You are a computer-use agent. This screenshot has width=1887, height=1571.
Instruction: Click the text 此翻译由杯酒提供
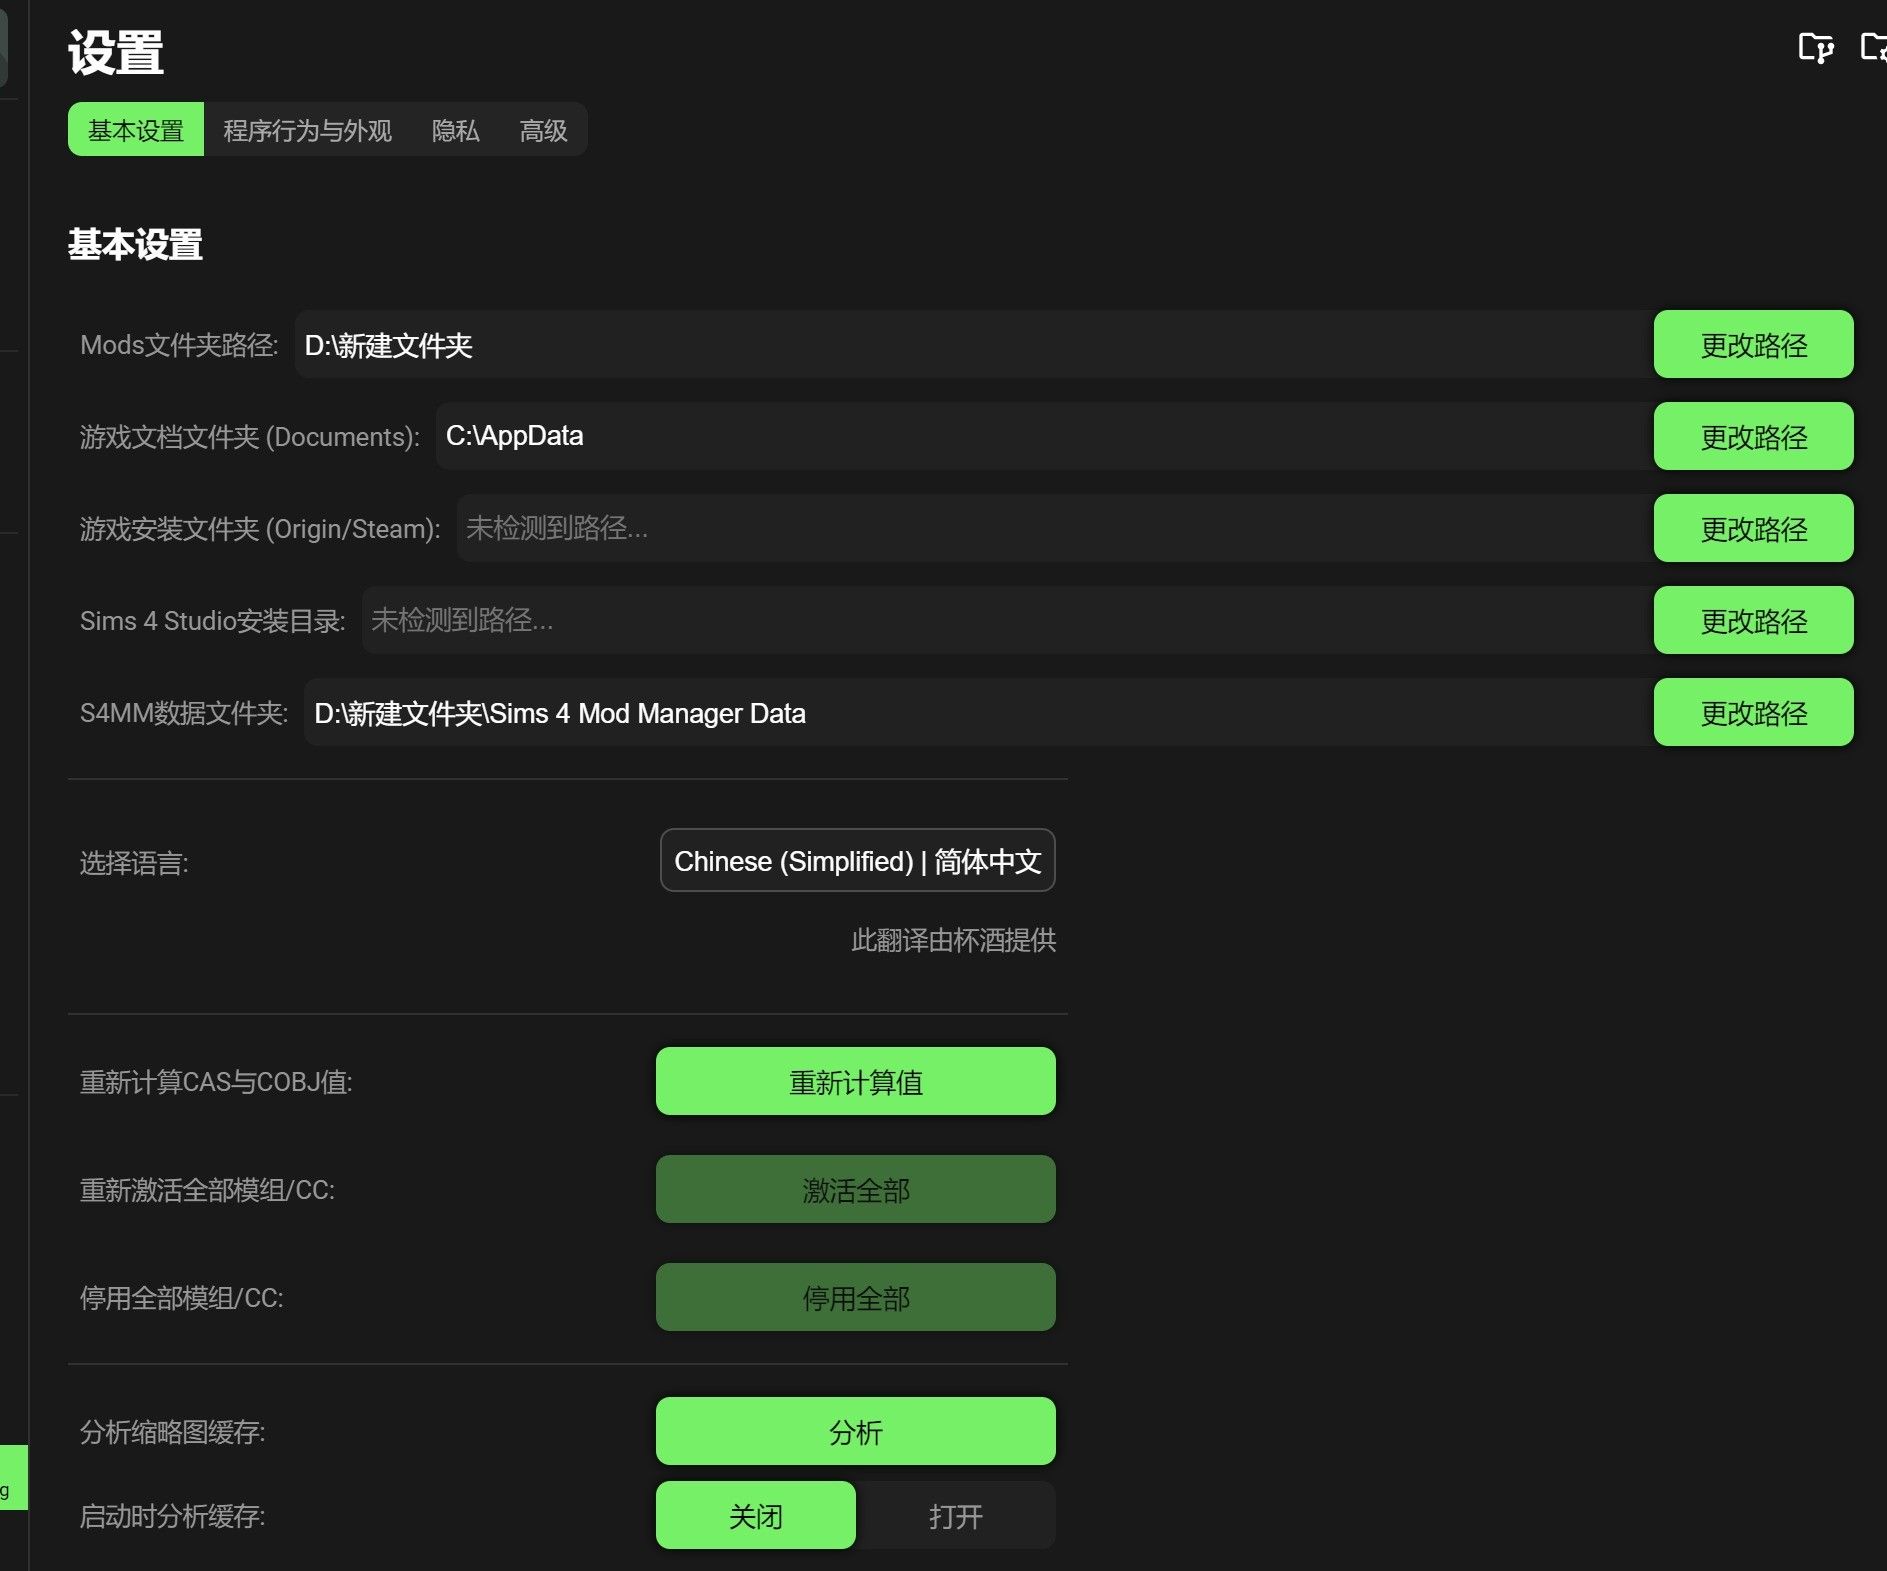tap(953, 940)
